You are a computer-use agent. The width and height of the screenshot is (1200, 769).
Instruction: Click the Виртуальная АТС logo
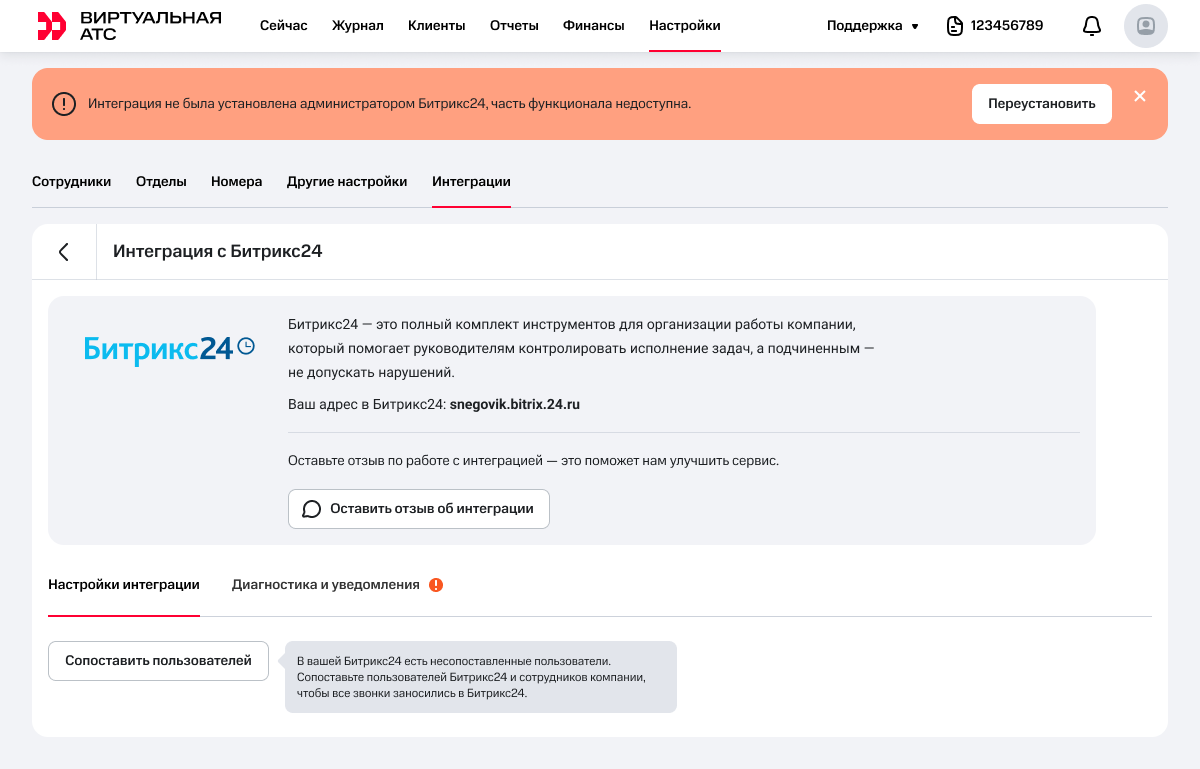129,26
